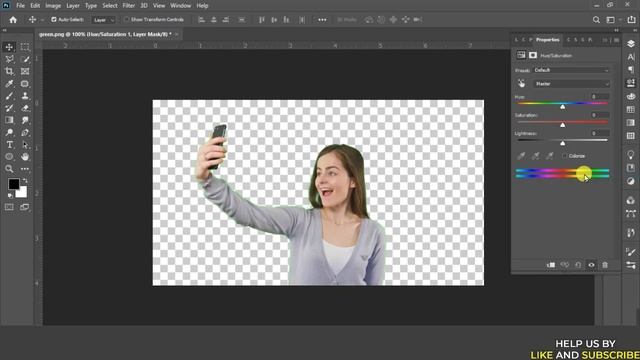Click the Hue value input field

[599, 97]
